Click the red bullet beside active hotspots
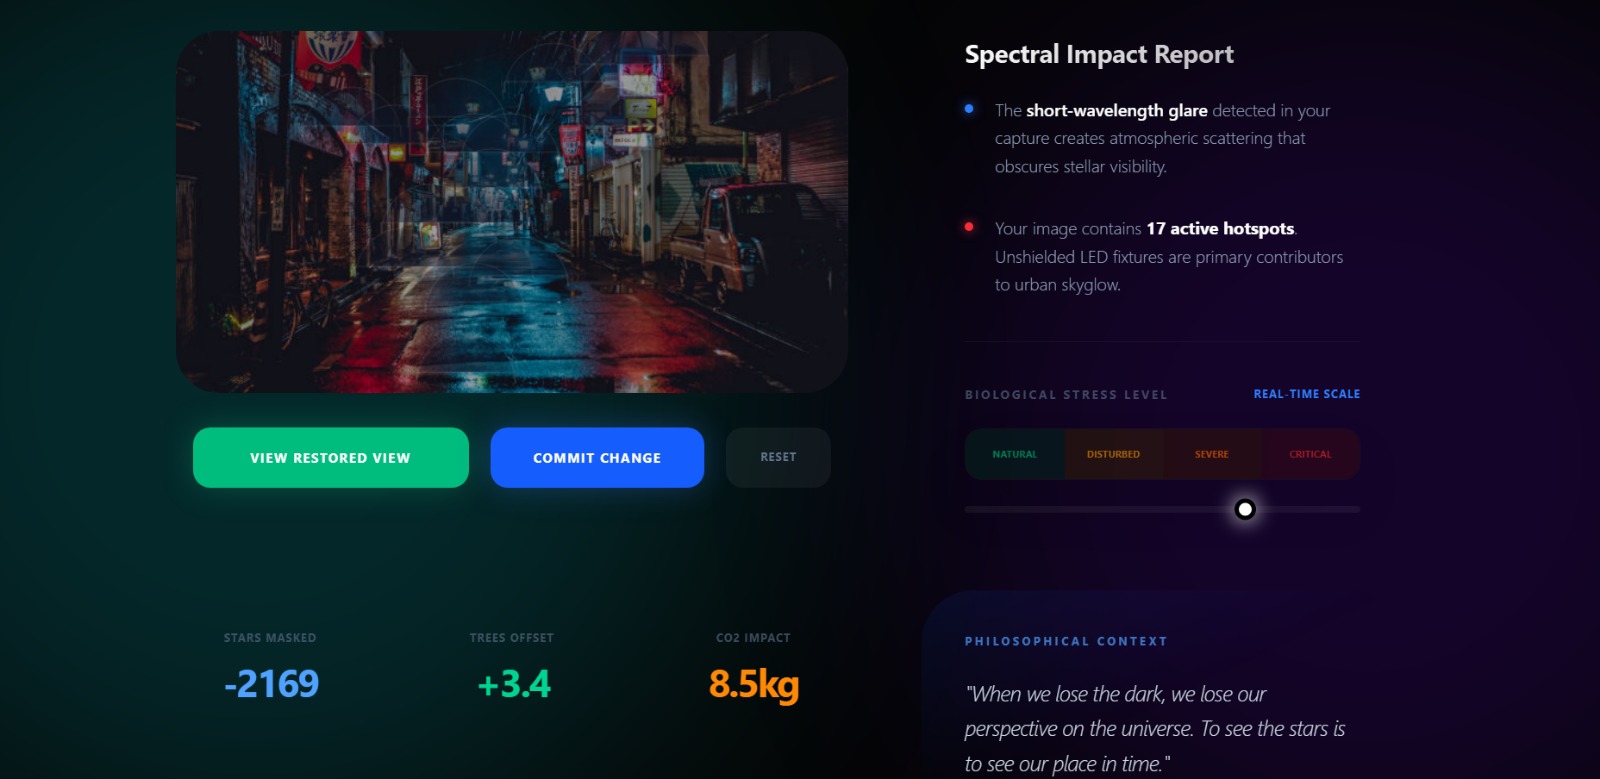Screen dimensions: 1600x779 point(969,227)
